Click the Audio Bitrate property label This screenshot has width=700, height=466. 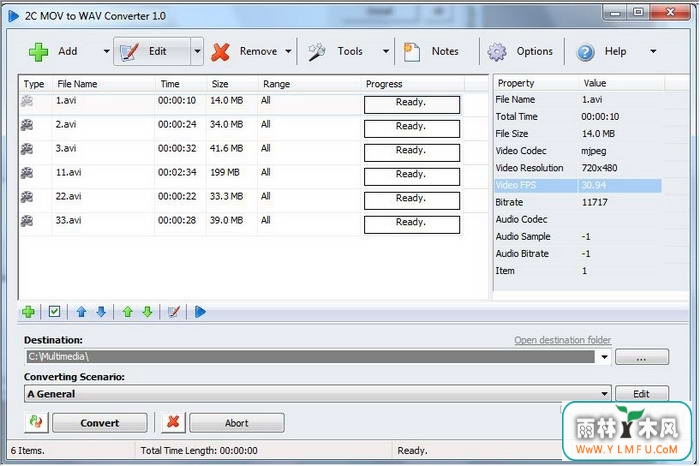[x=522, y=254]
